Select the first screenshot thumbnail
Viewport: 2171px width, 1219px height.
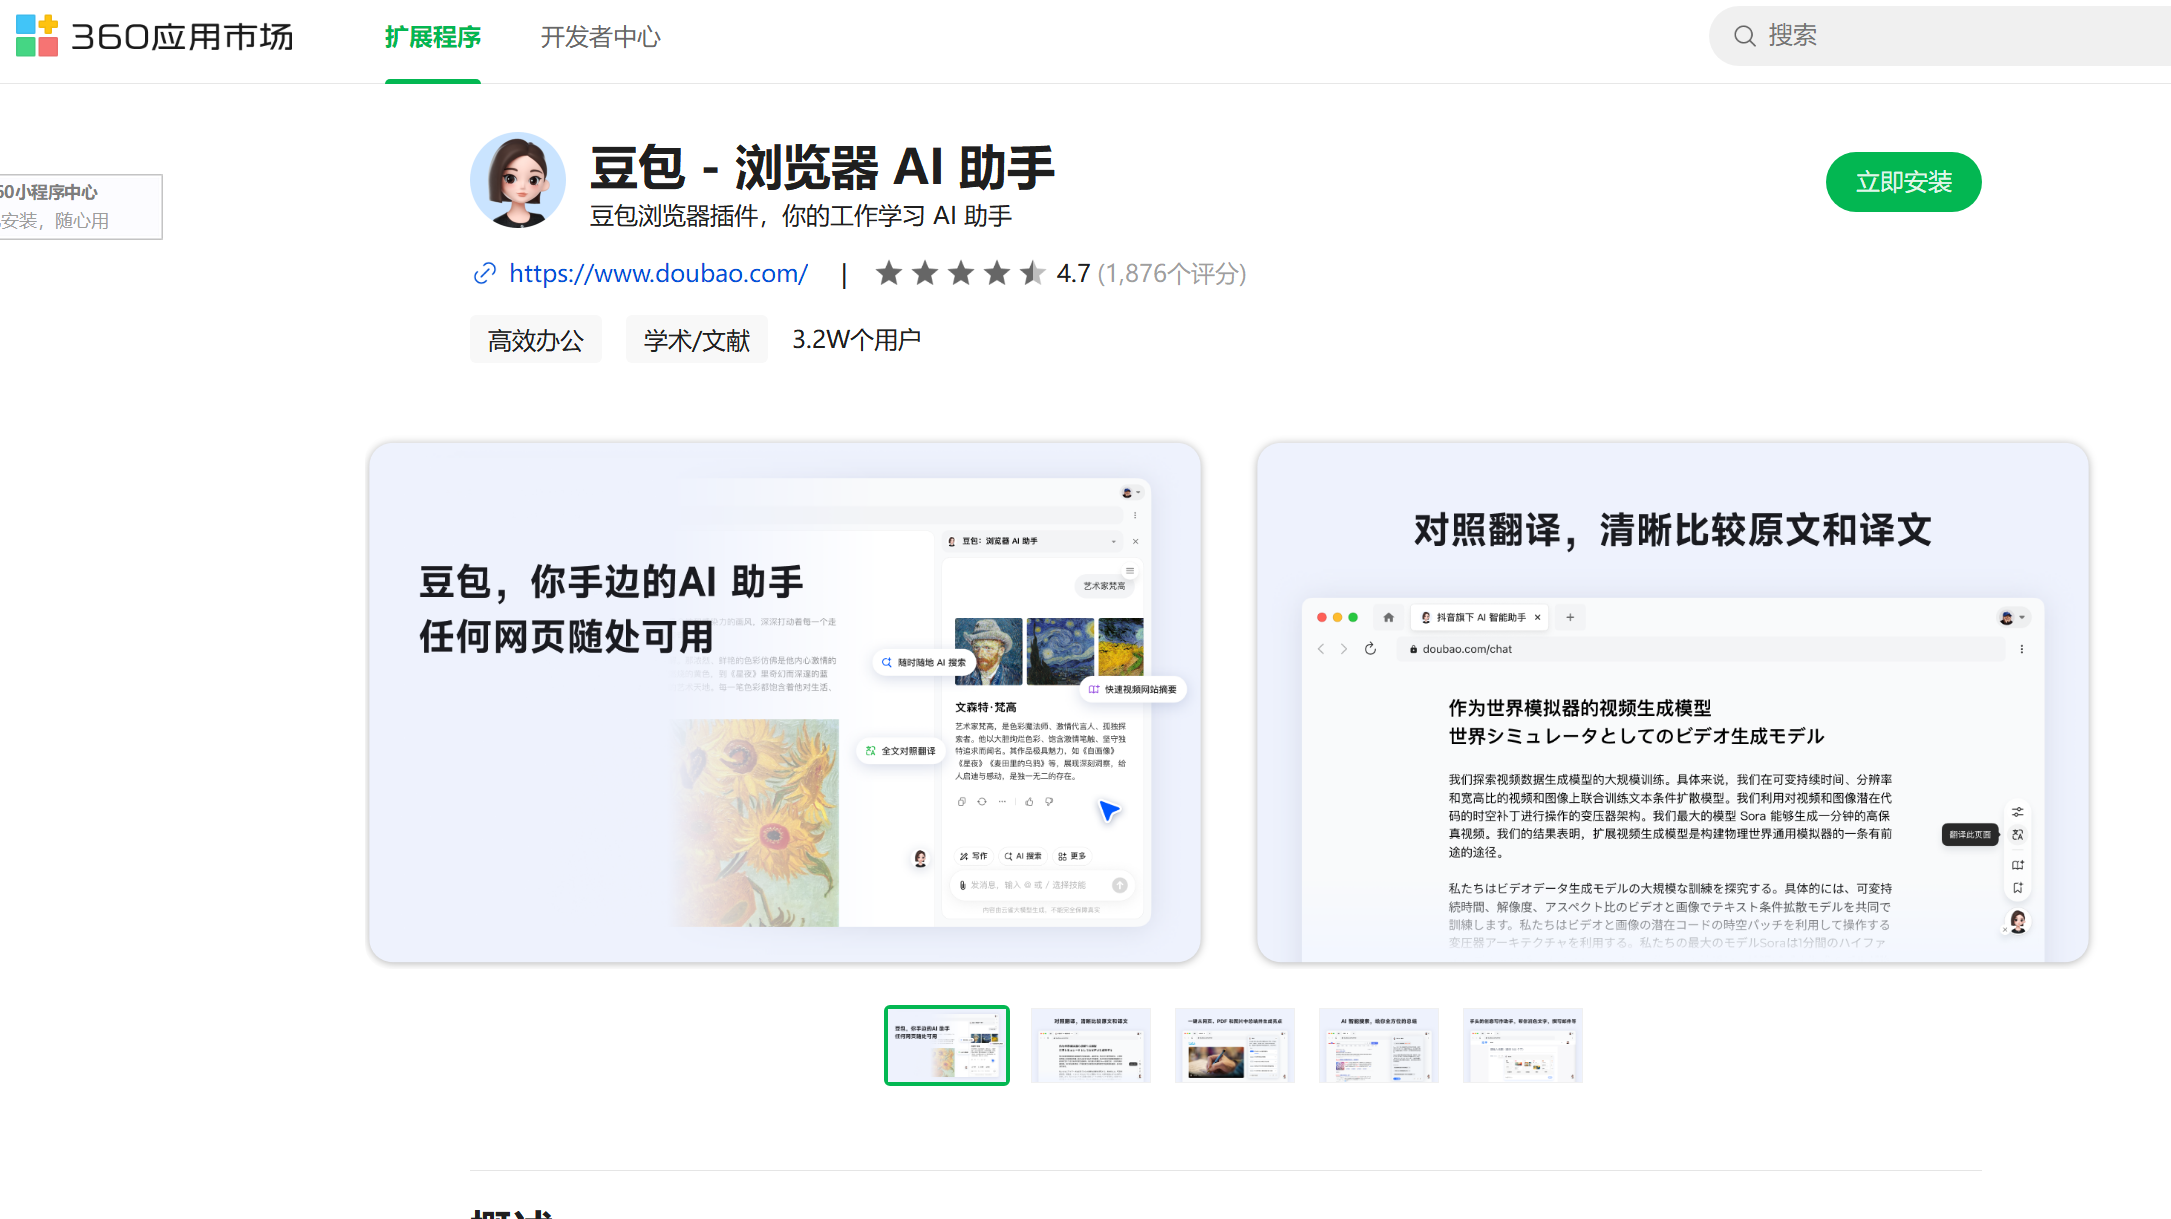click(946, 1045)
